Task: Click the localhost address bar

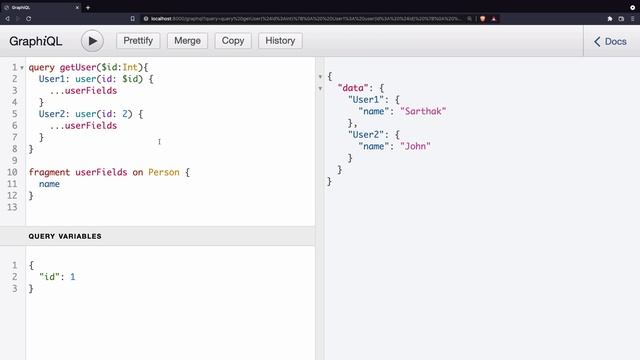Action: click(x=306, y=19)
